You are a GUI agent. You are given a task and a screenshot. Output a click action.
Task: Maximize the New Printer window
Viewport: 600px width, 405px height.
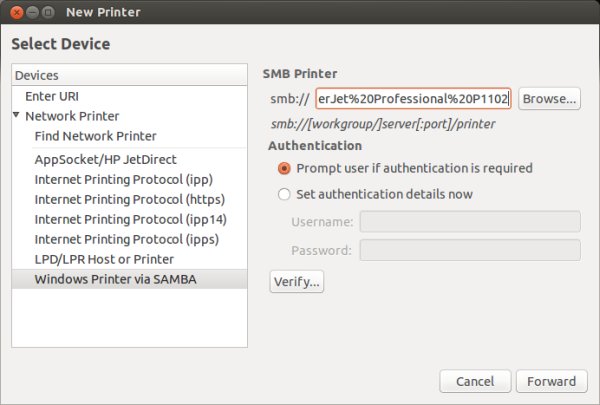[x=49, y=12]
